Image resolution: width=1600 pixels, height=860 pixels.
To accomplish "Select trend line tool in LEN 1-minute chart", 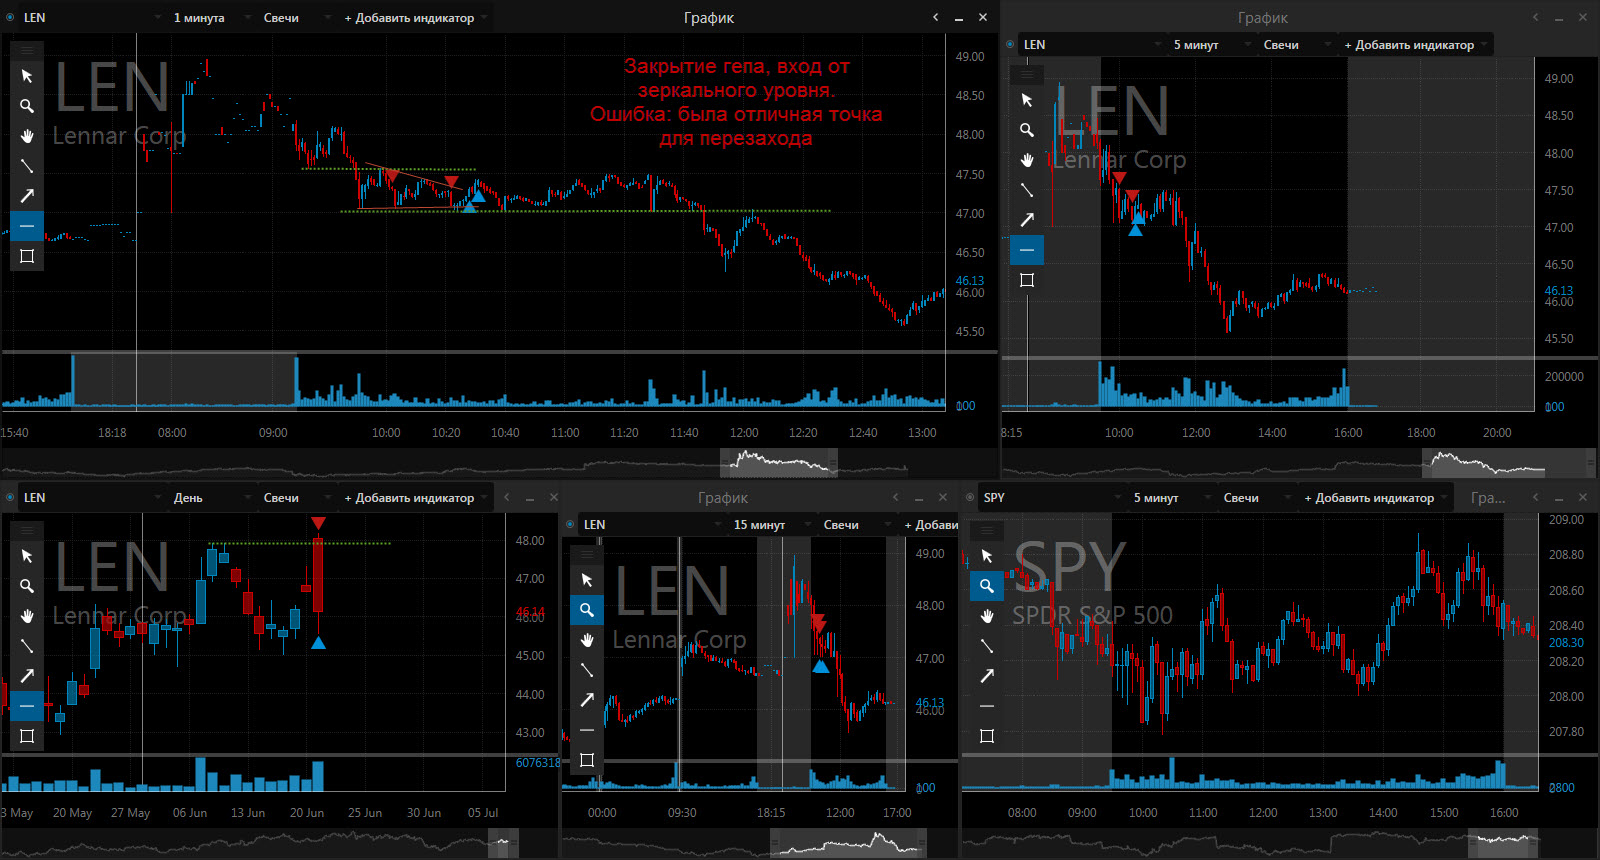I will pyautogui.click(x=27, y=166).
